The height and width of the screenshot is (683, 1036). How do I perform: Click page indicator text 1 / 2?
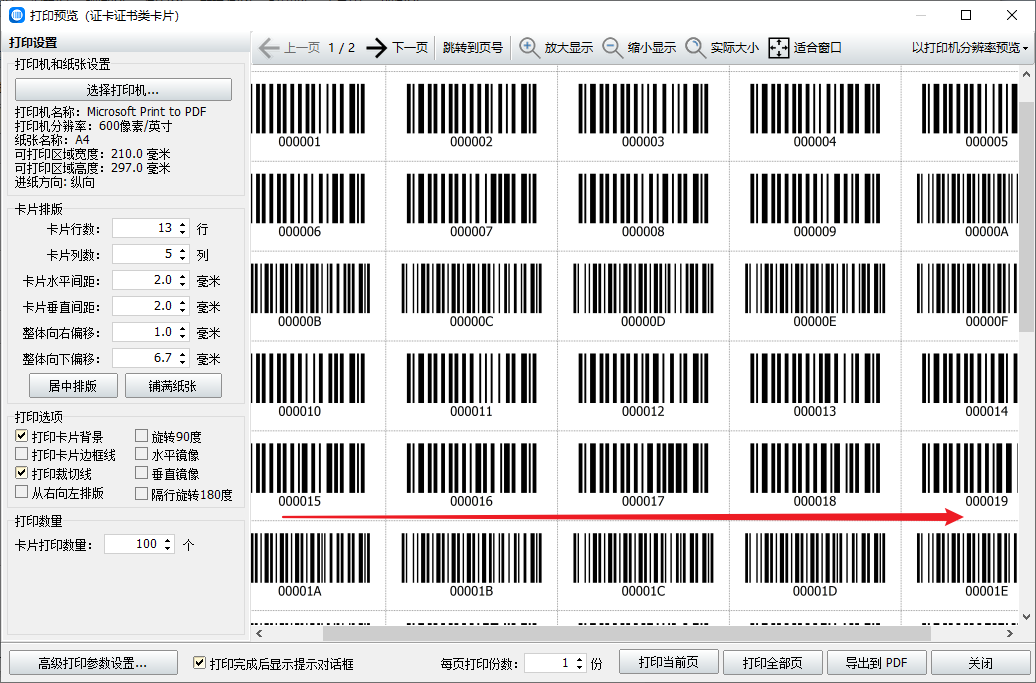[x=342, y=48]
